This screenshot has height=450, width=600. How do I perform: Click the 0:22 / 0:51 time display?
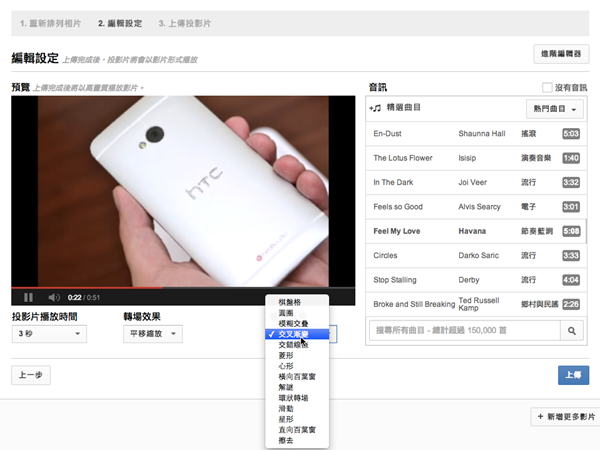point(84,297)
